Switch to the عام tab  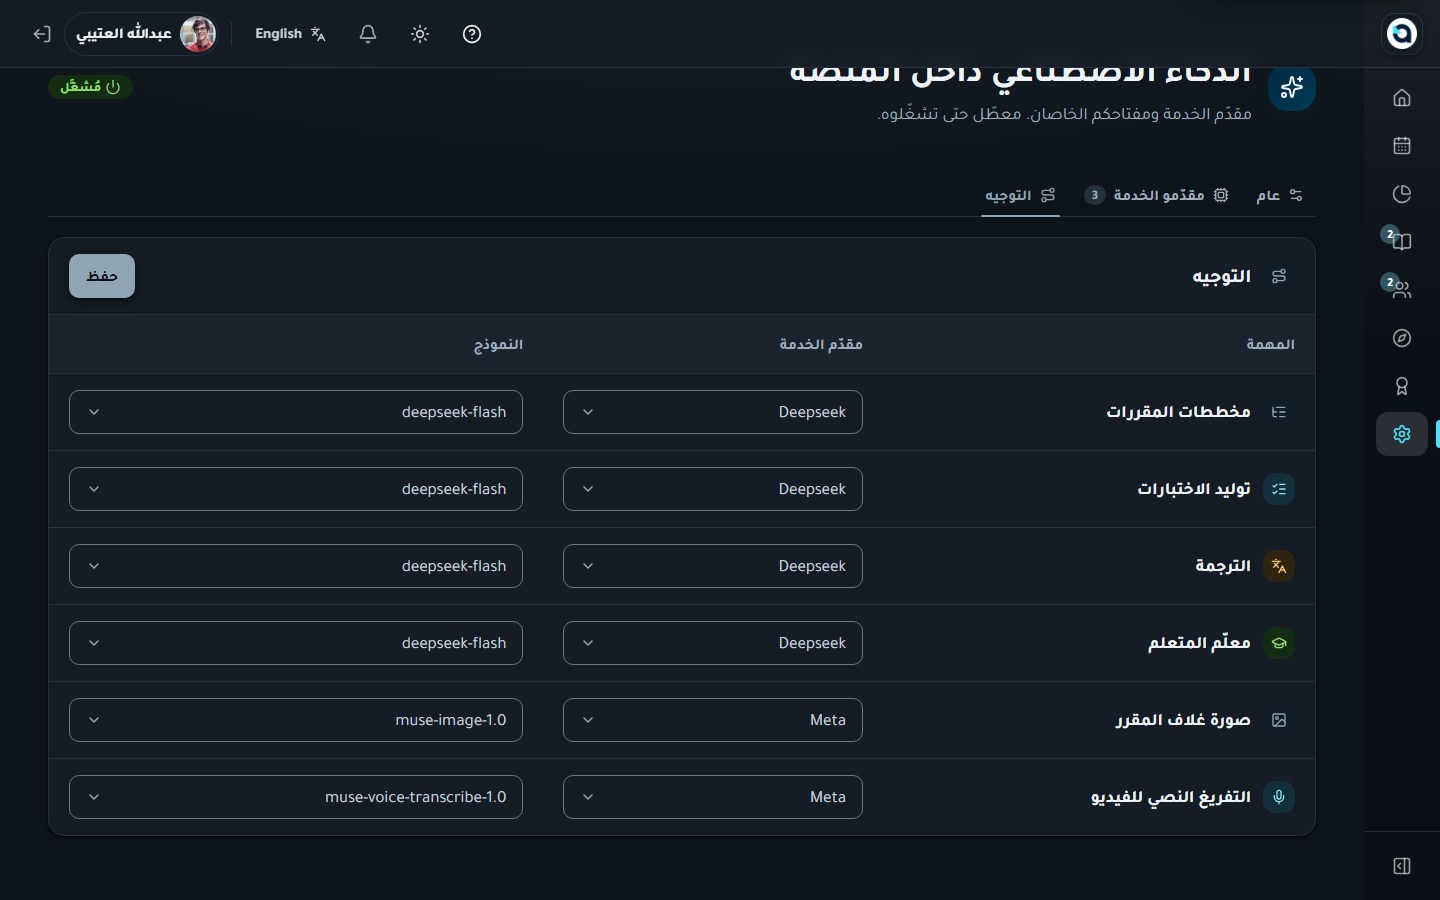click(1279, 195)
